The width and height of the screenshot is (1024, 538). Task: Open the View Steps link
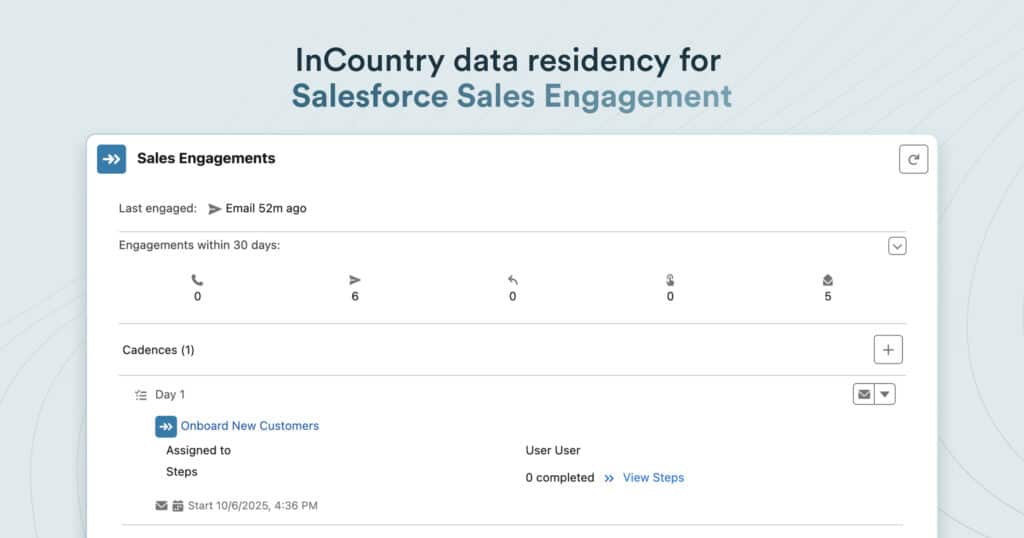(653, 478)
